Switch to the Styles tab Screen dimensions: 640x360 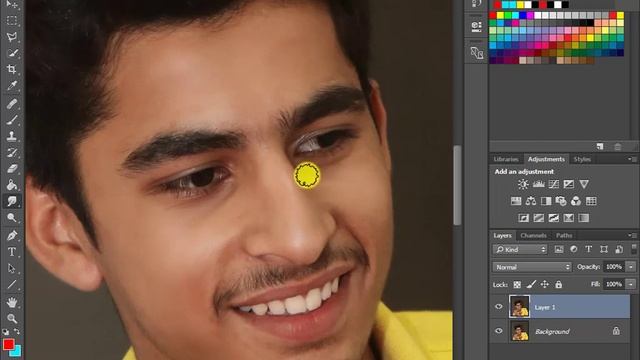(582, 159)
